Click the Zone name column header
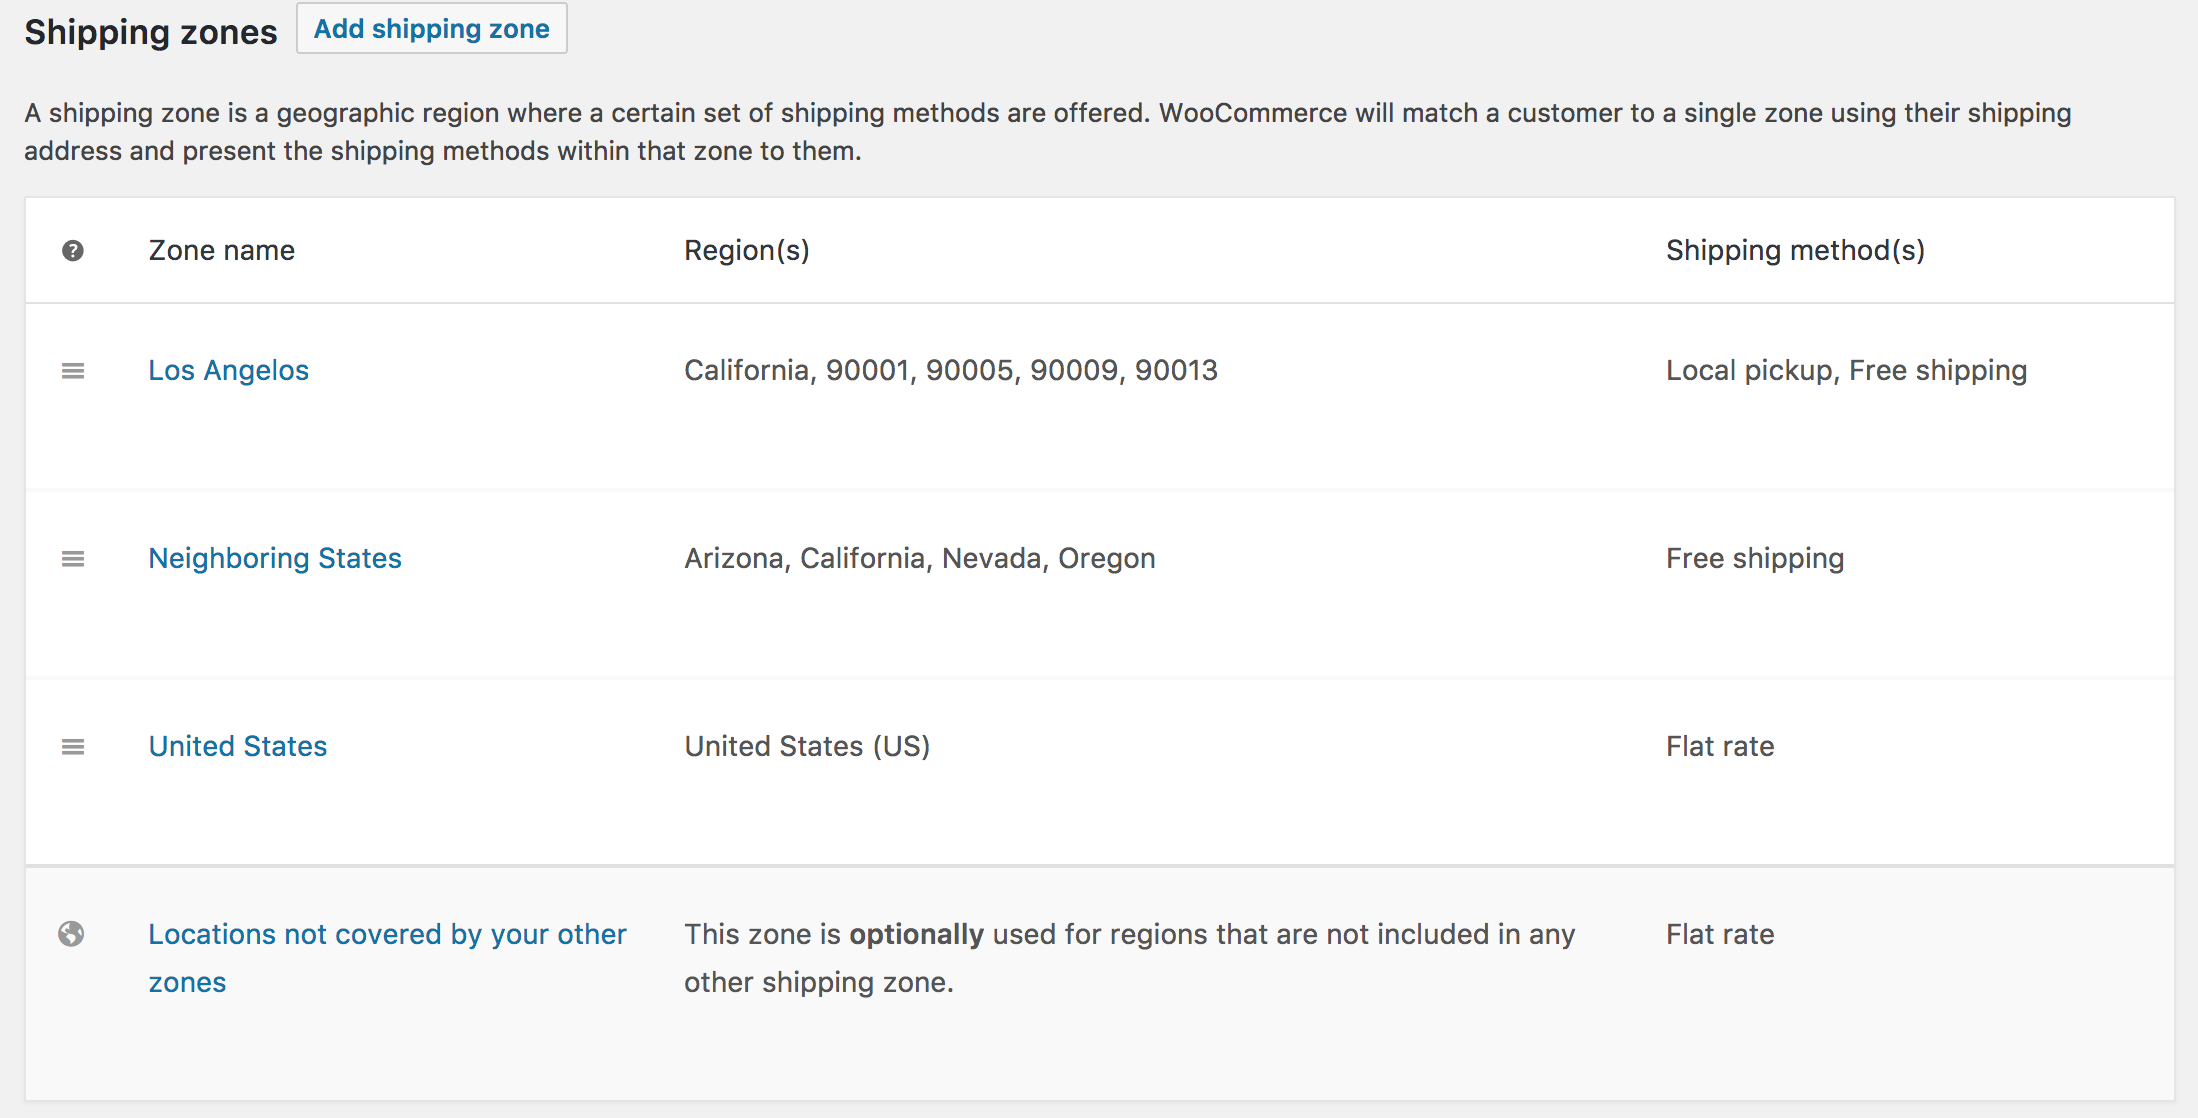2198x1118 pixels. click(x=221, y=250)
